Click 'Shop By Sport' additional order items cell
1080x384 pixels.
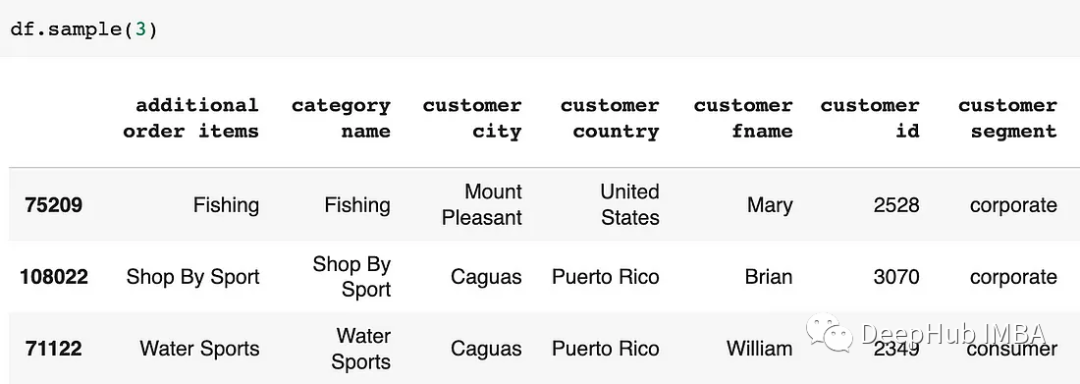(x=193, y=277)
